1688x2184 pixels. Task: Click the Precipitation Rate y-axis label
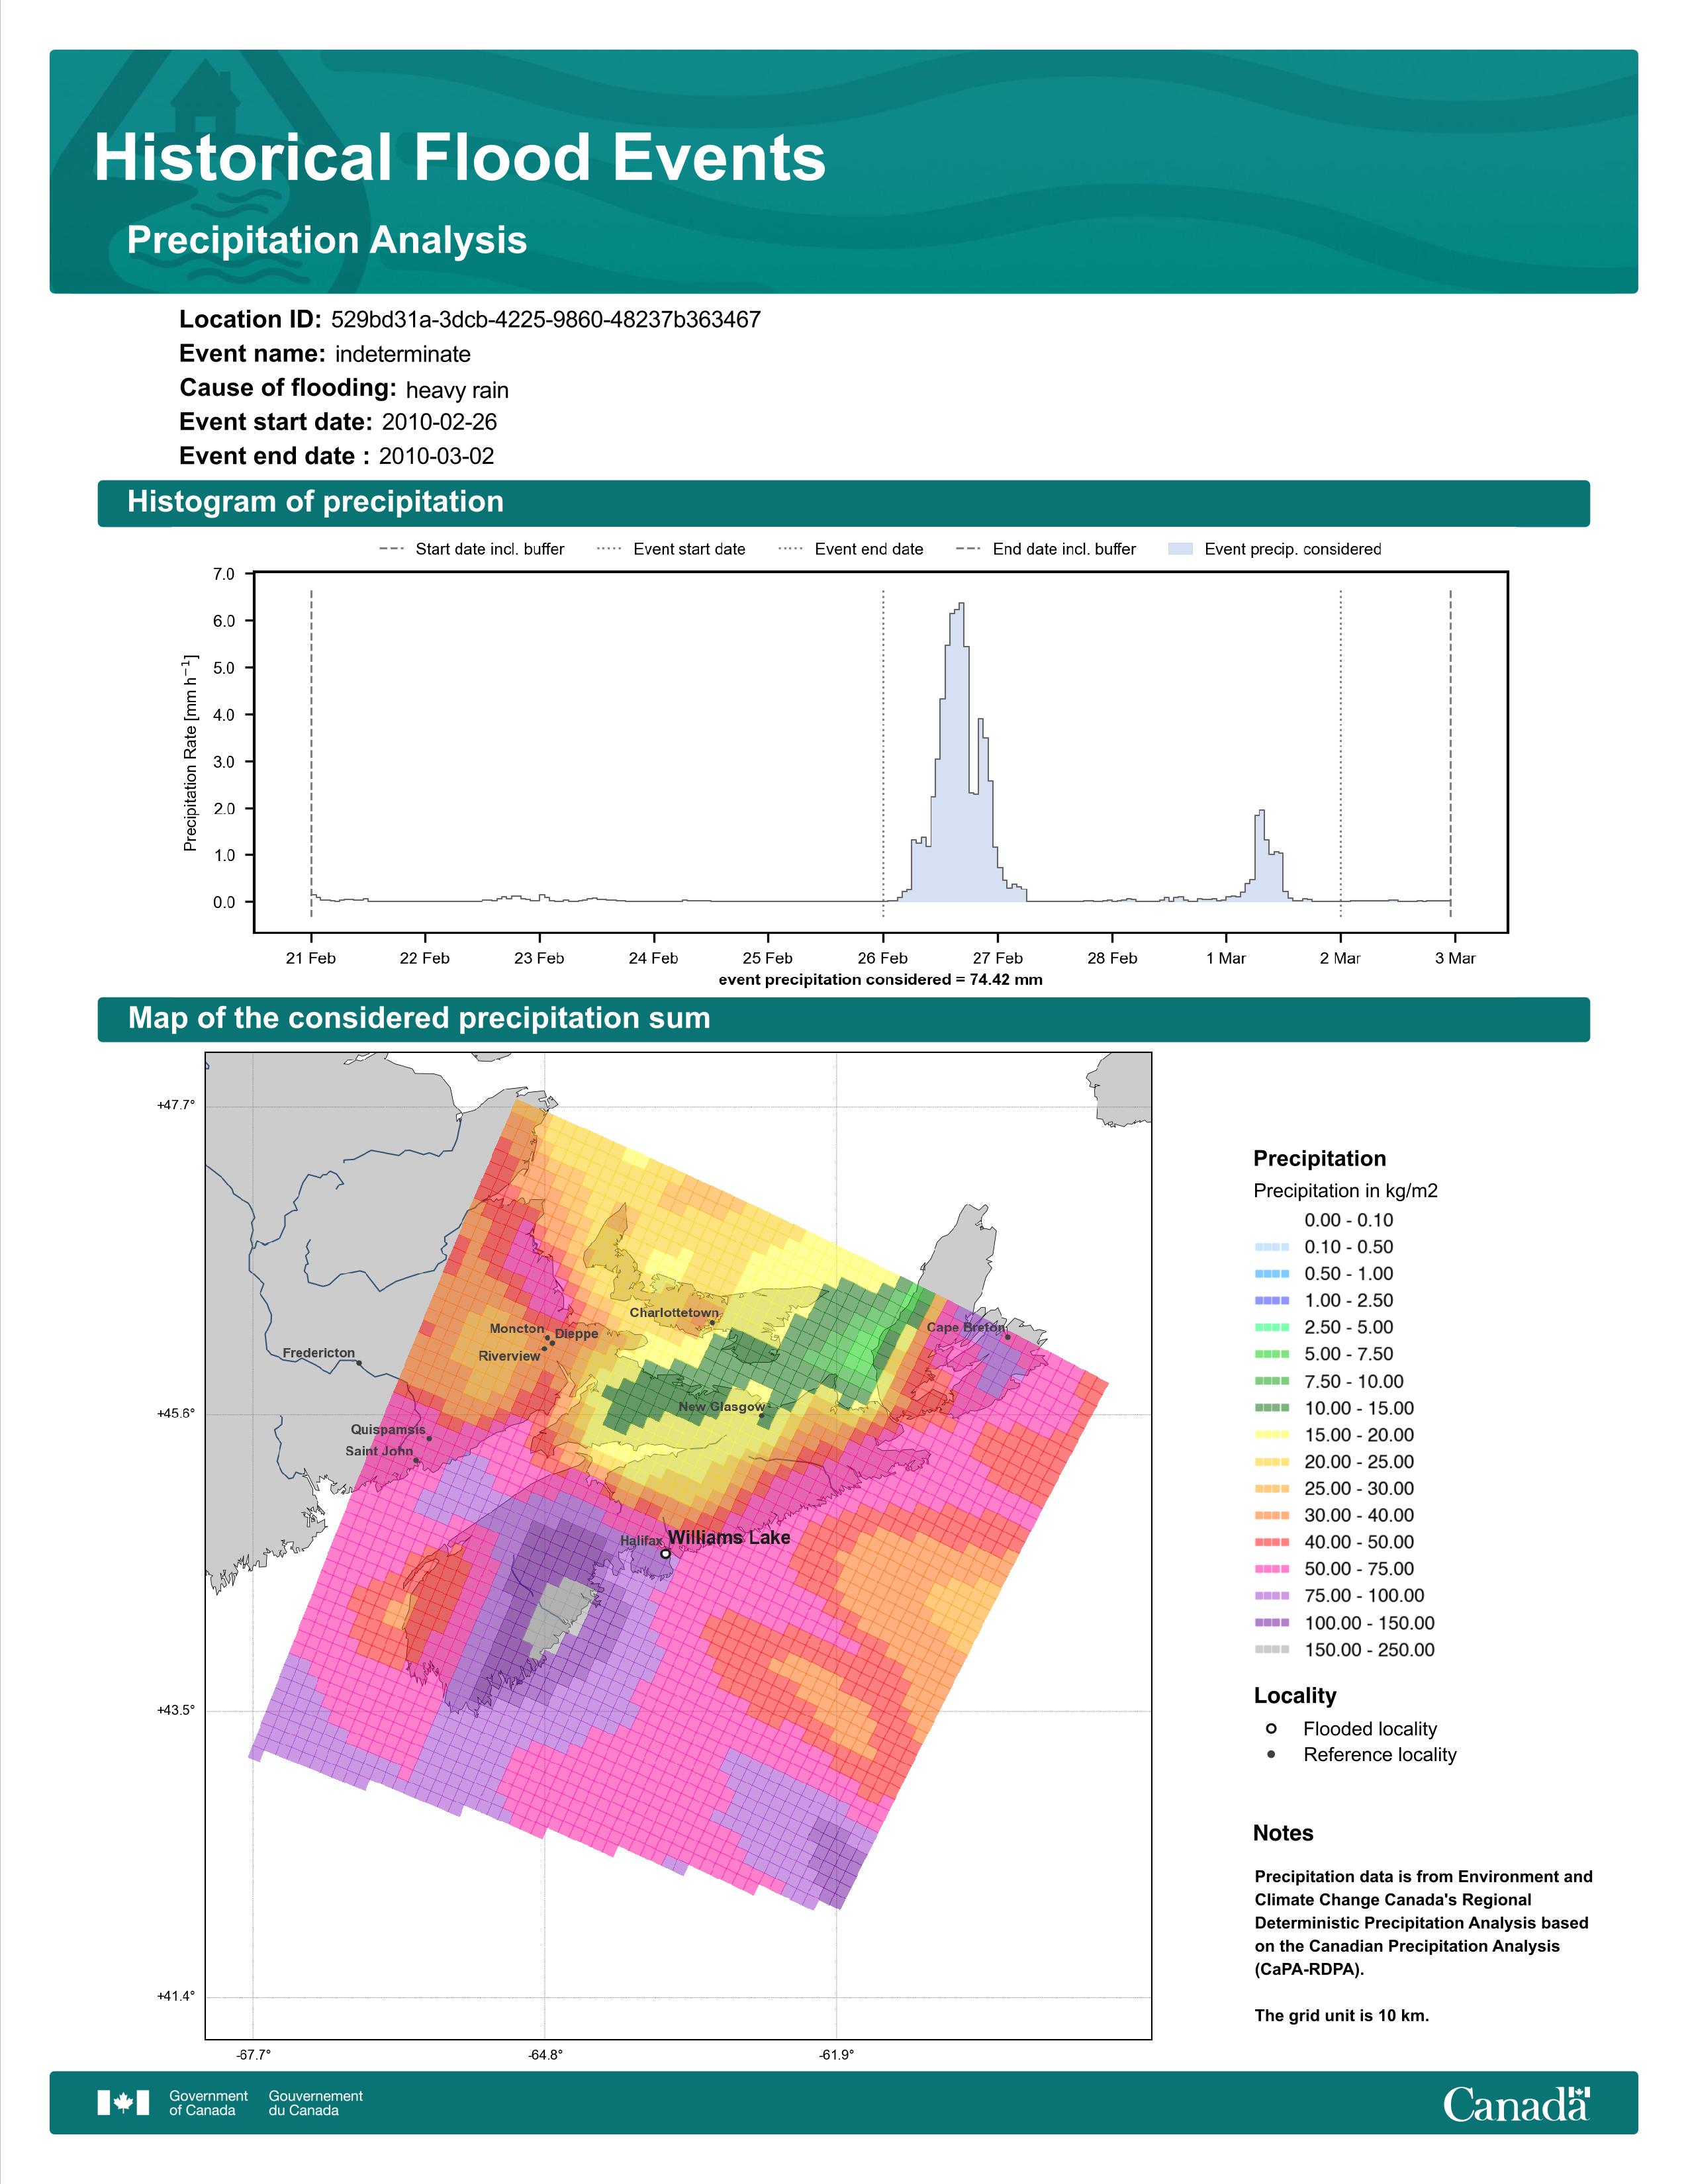(x=190, y=754)
